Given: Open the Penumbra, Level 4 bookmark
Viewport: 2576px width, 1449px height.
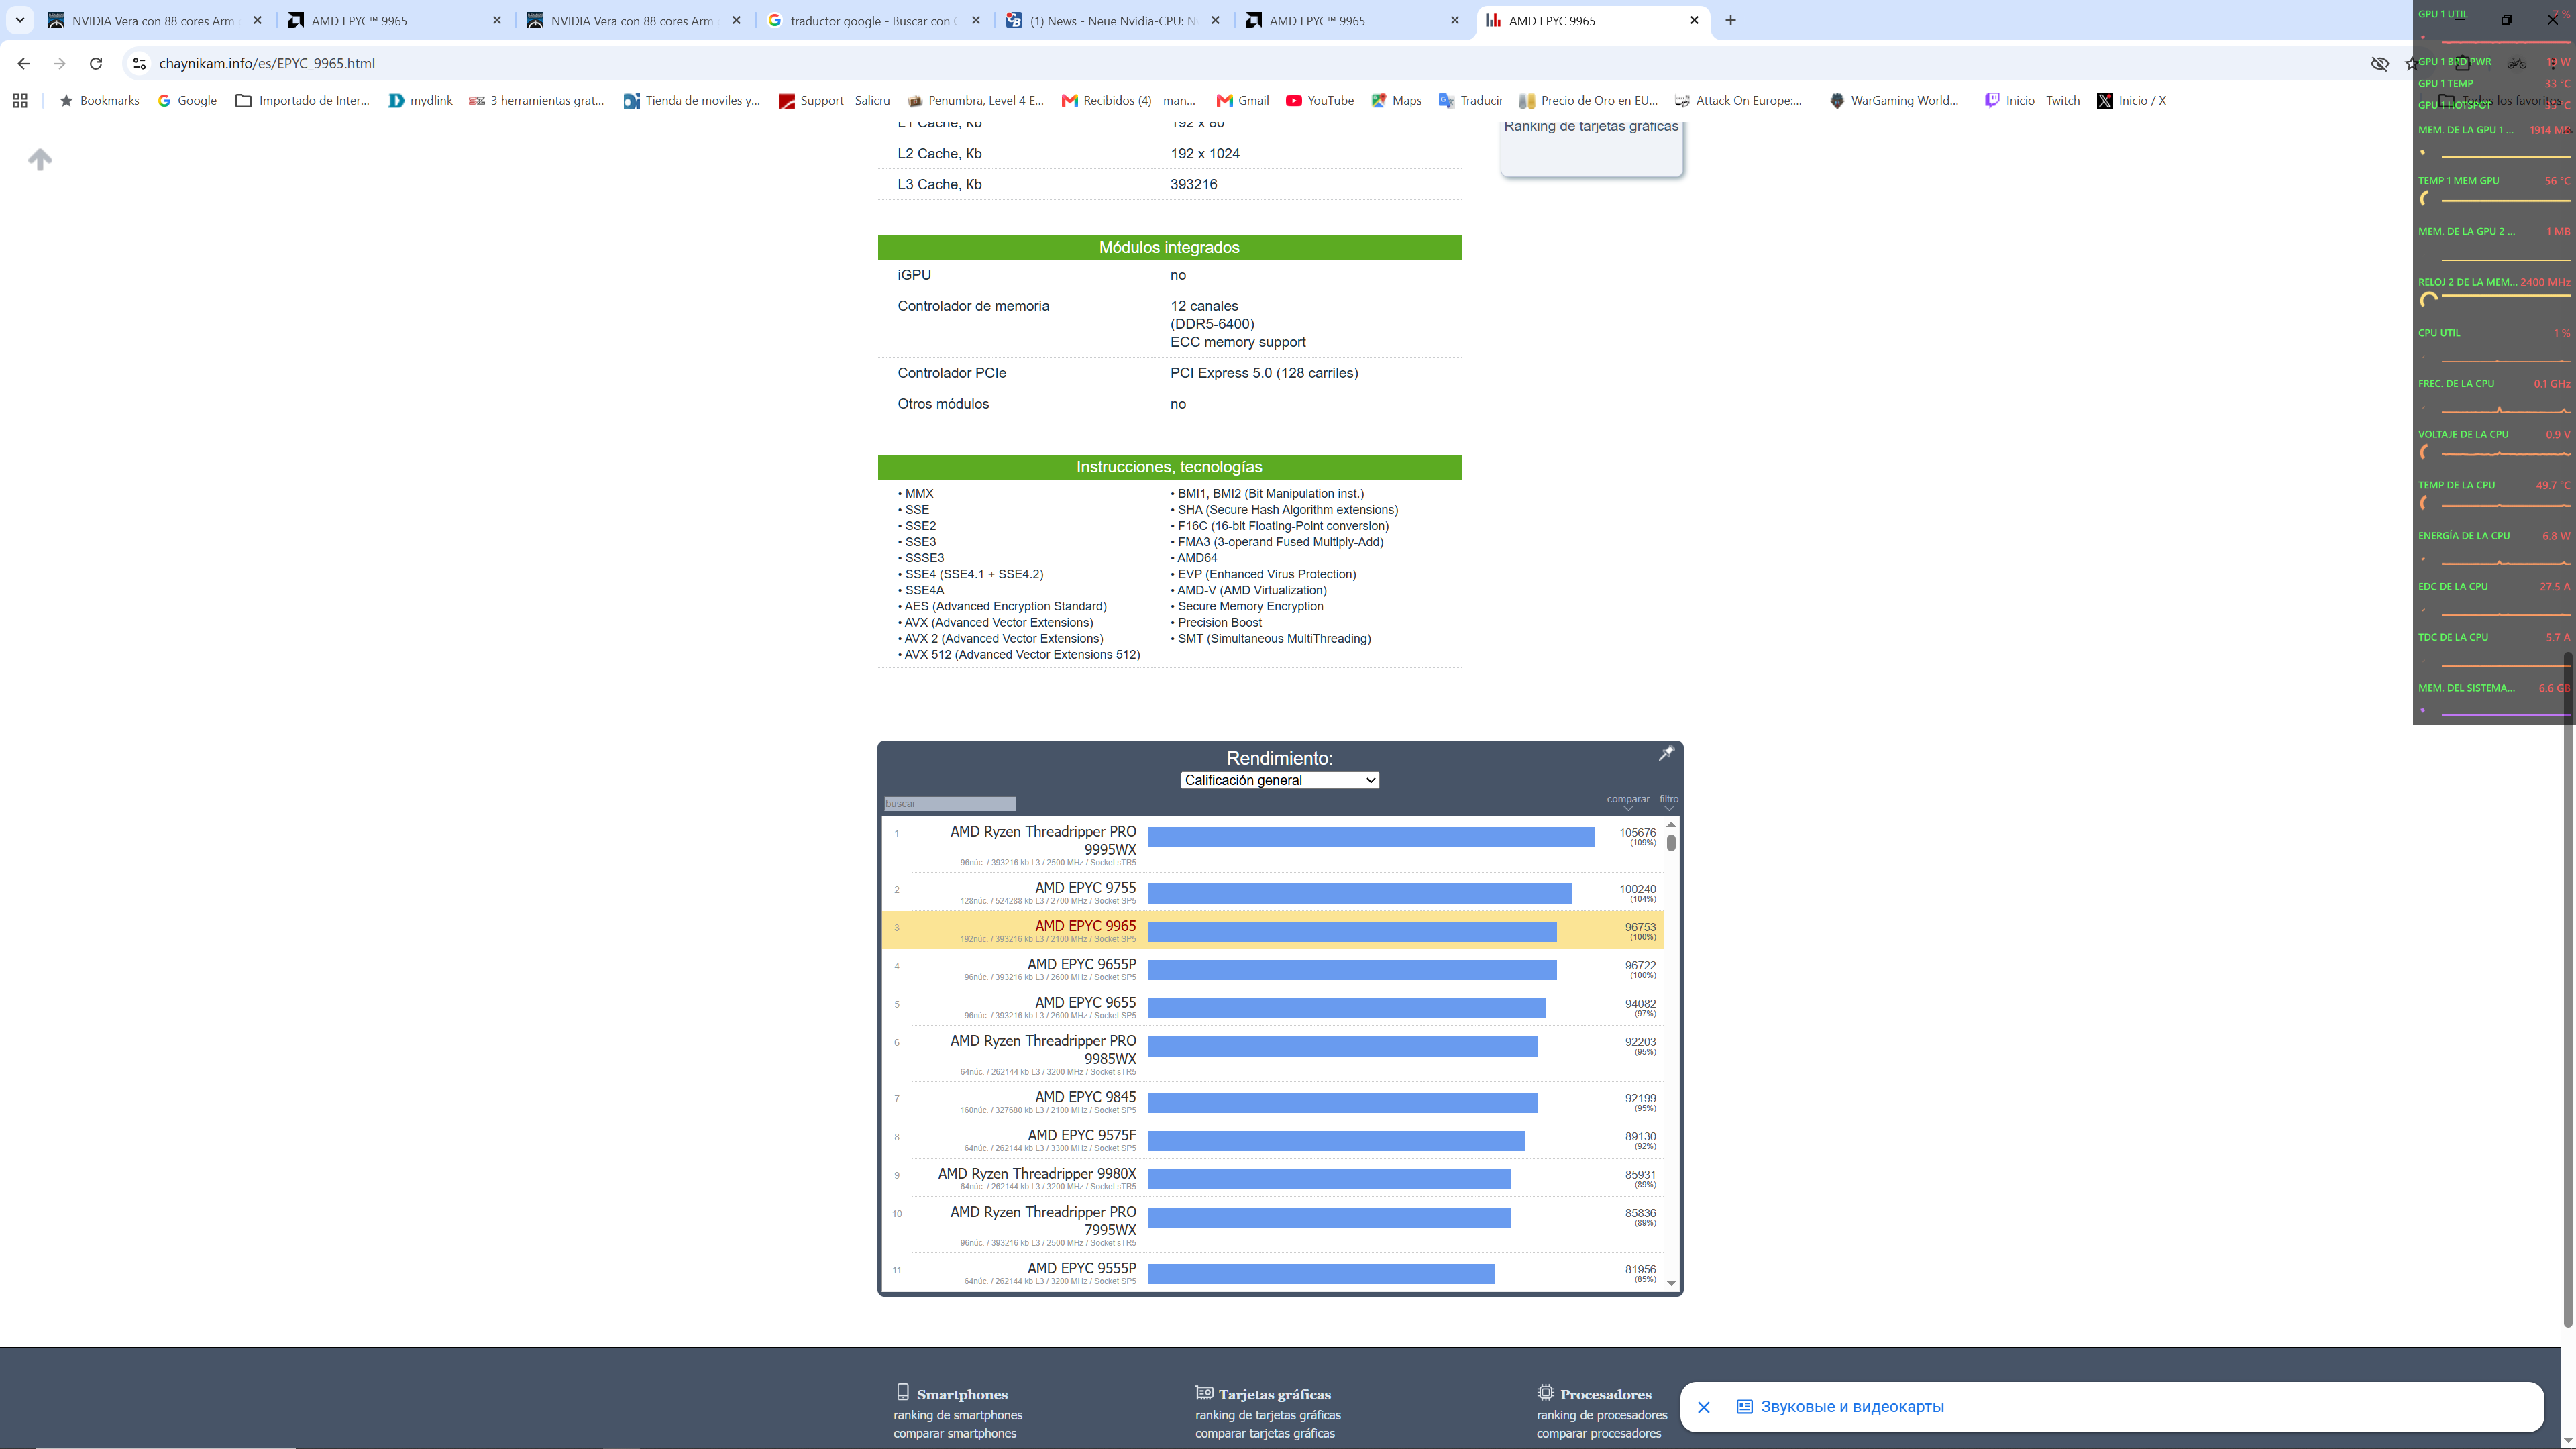Looking at the screenshot, I should click(x=975, y=100).
